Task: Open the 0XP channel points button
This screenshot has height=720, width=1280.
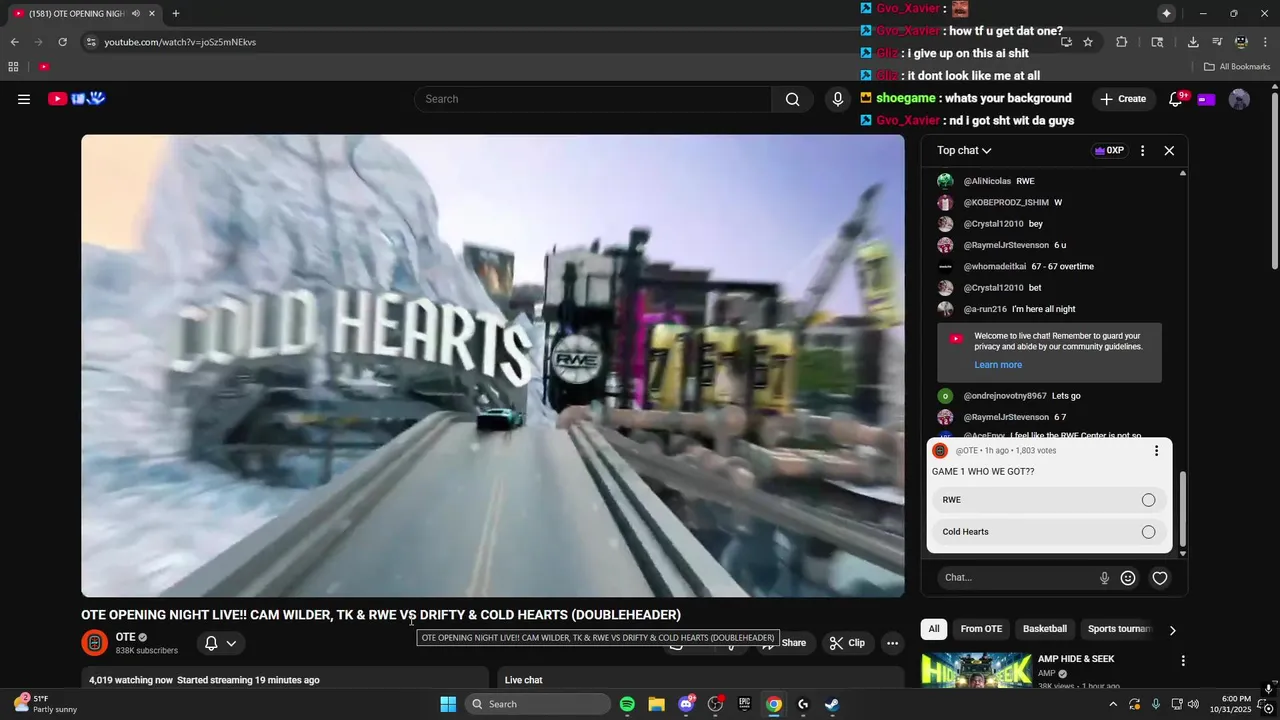Action: pyautogui.click(x=1109, y=151)
